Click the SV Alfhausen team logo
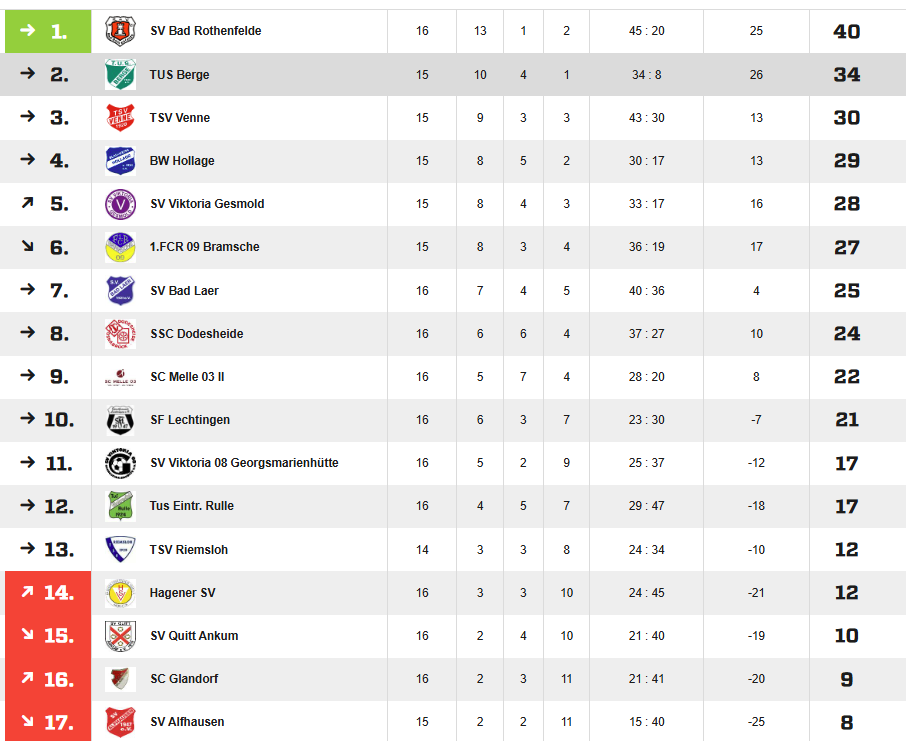The width and height of the screenshot is (906, 741). tap(120, 722)
